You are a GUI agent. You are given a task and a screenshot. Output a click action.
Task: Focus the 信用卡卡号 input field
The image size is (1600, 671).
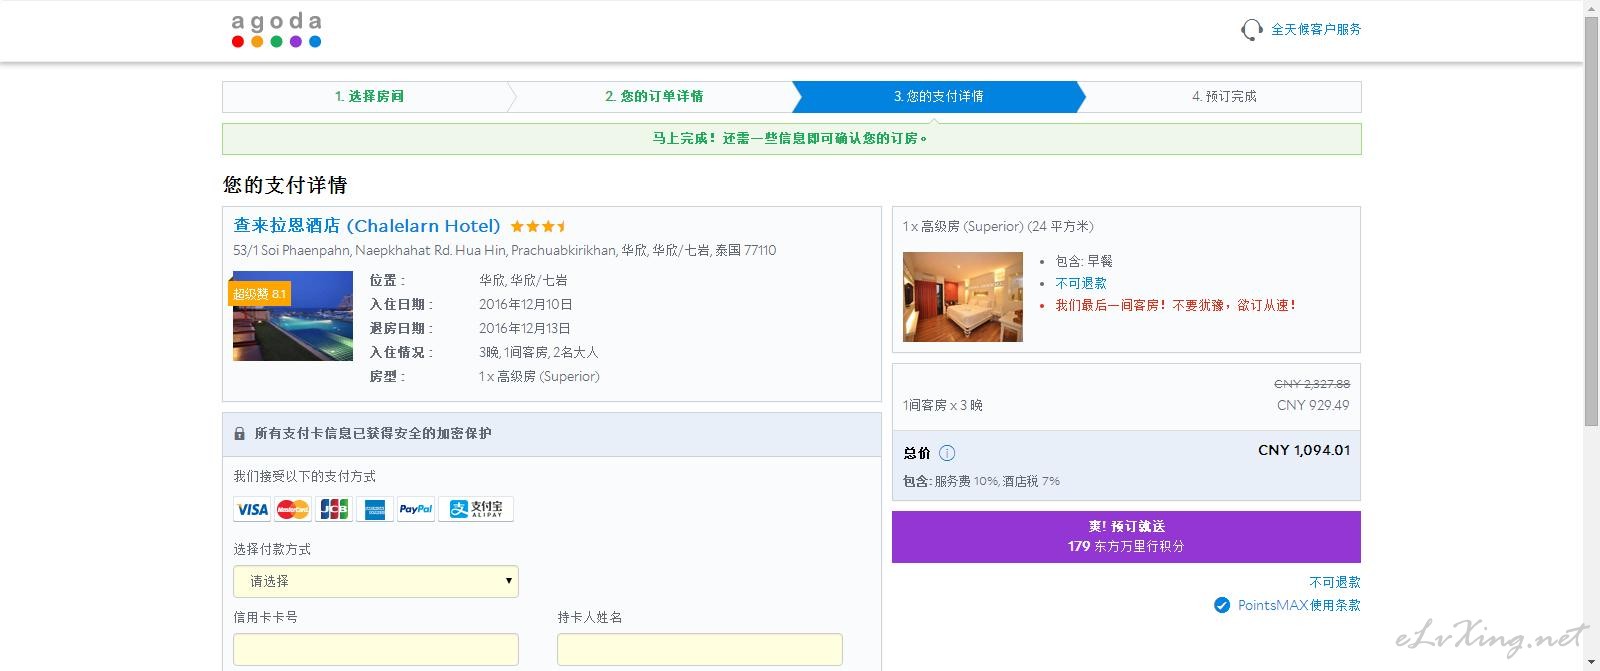pyautogui.click(x=376, y=649)
